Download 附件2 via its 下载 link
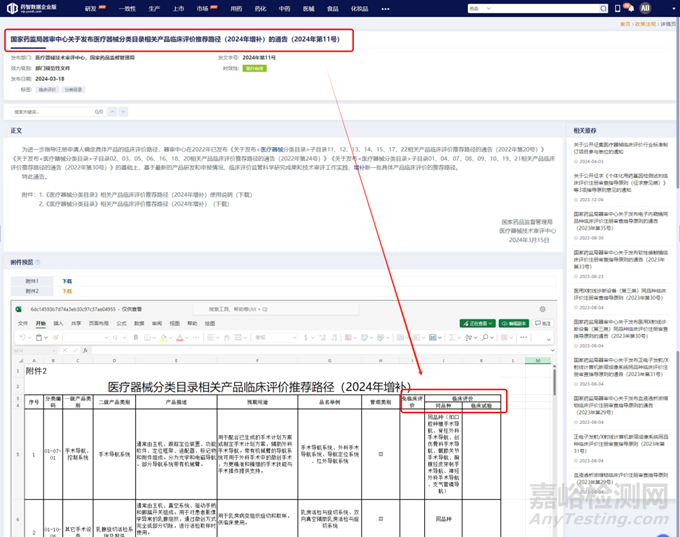This screenshot has height=537, width=680. point(67,291)
